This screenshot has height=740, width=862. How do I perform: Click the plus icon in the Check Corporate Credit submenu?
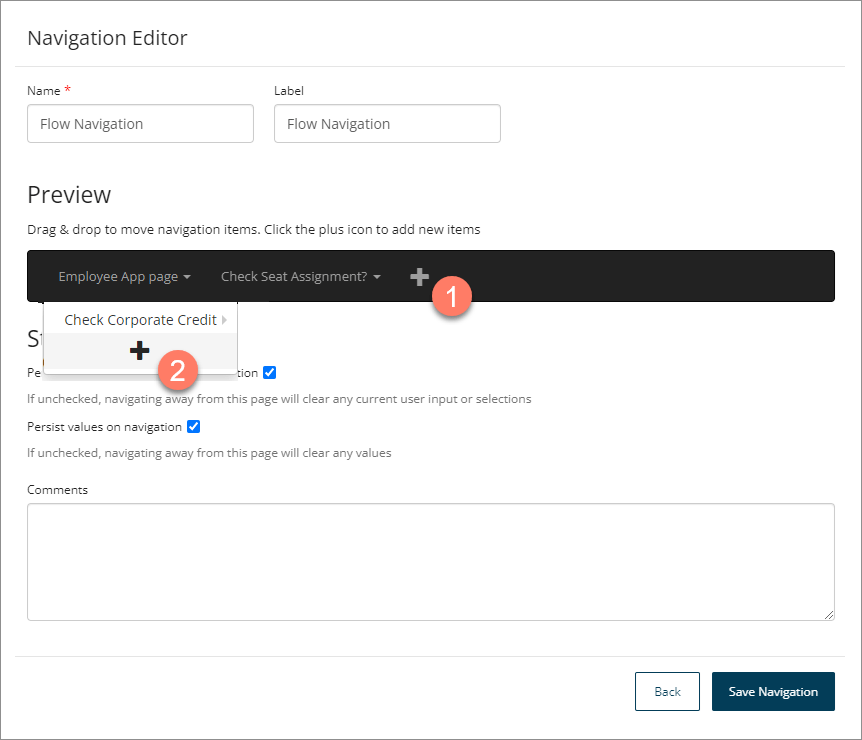click(139, 350)
